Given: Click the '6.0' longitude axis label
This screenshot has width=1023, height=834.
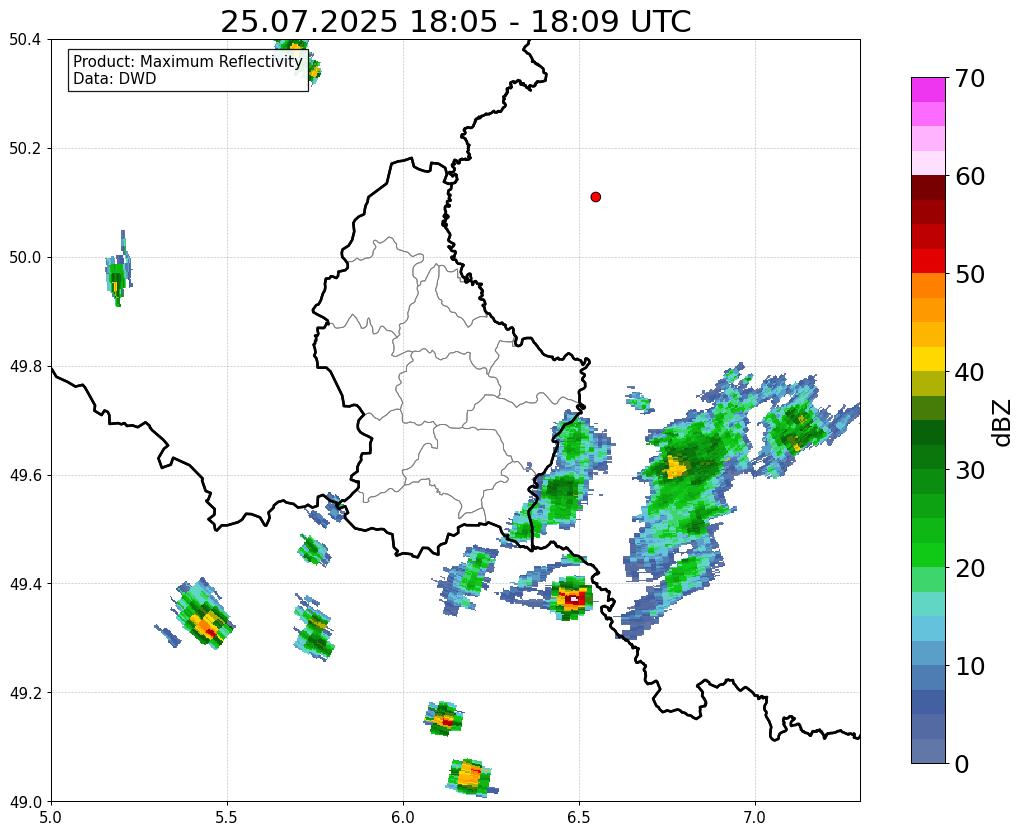Looking at the screenshot, I should point(403,817).
